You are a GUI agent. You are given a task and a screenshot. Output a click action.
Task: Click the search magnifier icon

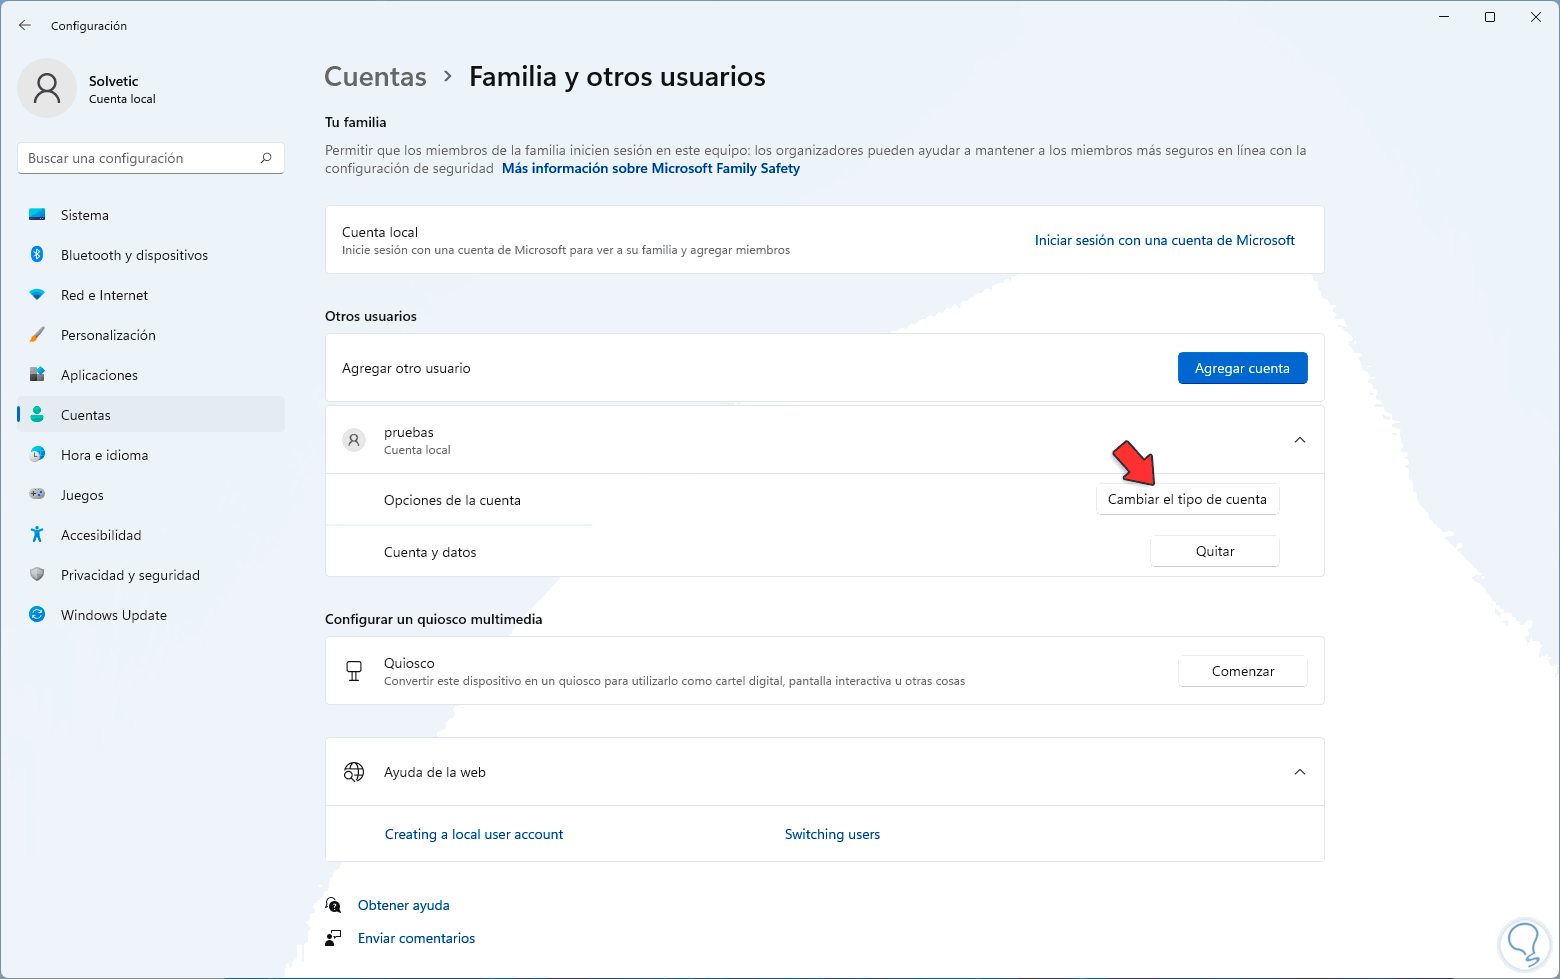266,158
